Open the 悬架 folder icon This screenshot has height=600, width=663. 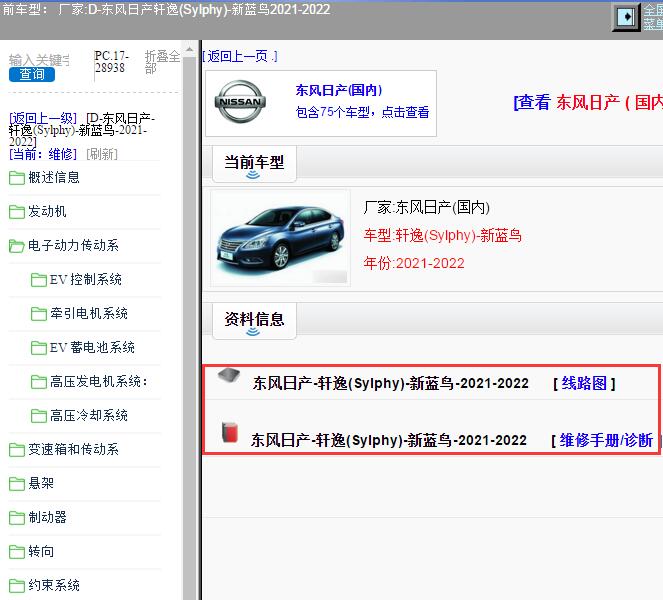click(17, 483)
